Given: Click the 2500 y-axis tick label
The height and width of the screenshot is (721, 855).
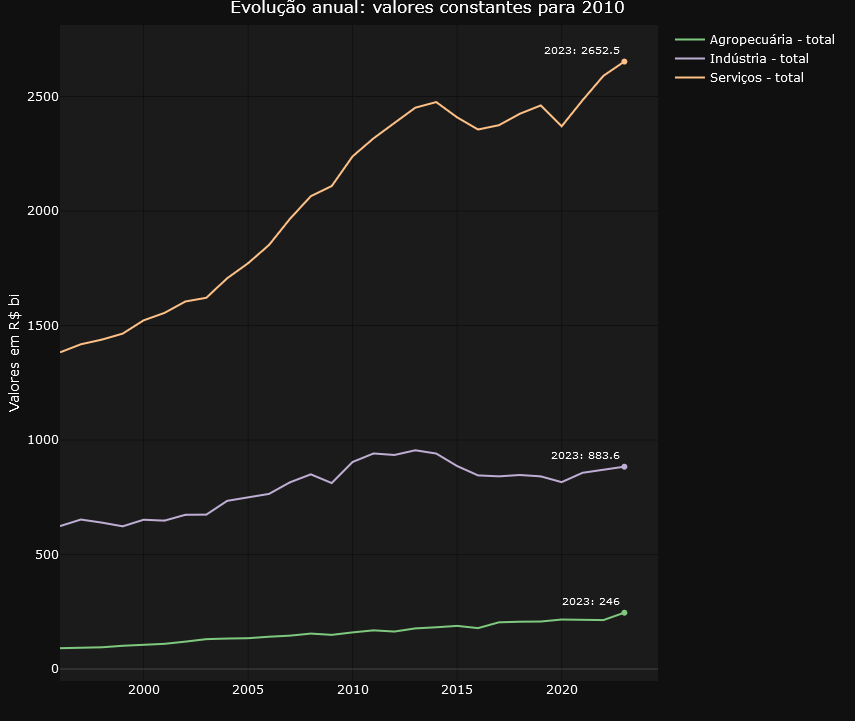Looking at the screenshot, I should 43,97.
